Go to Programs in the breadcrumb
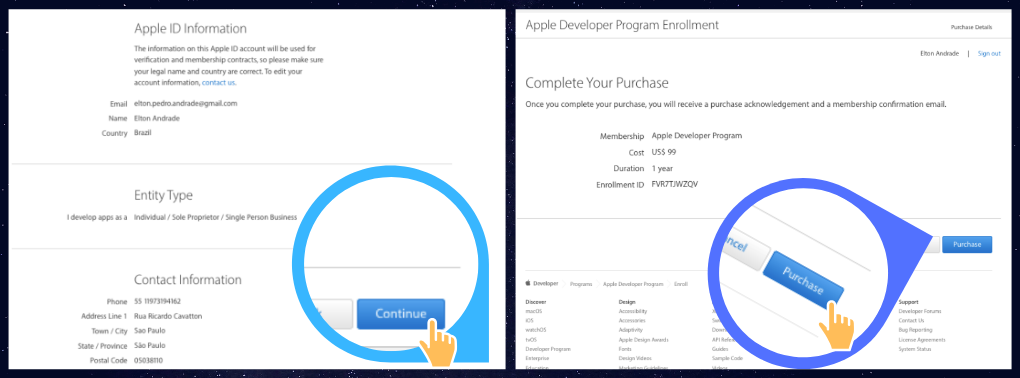Viewport: 1020px width, 378px height. (x=581, y=284)
